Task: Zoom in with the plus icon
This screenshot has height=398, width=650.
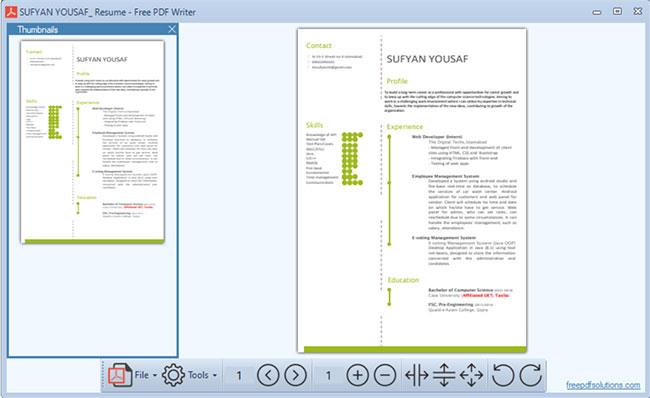Action: point(357,375)
